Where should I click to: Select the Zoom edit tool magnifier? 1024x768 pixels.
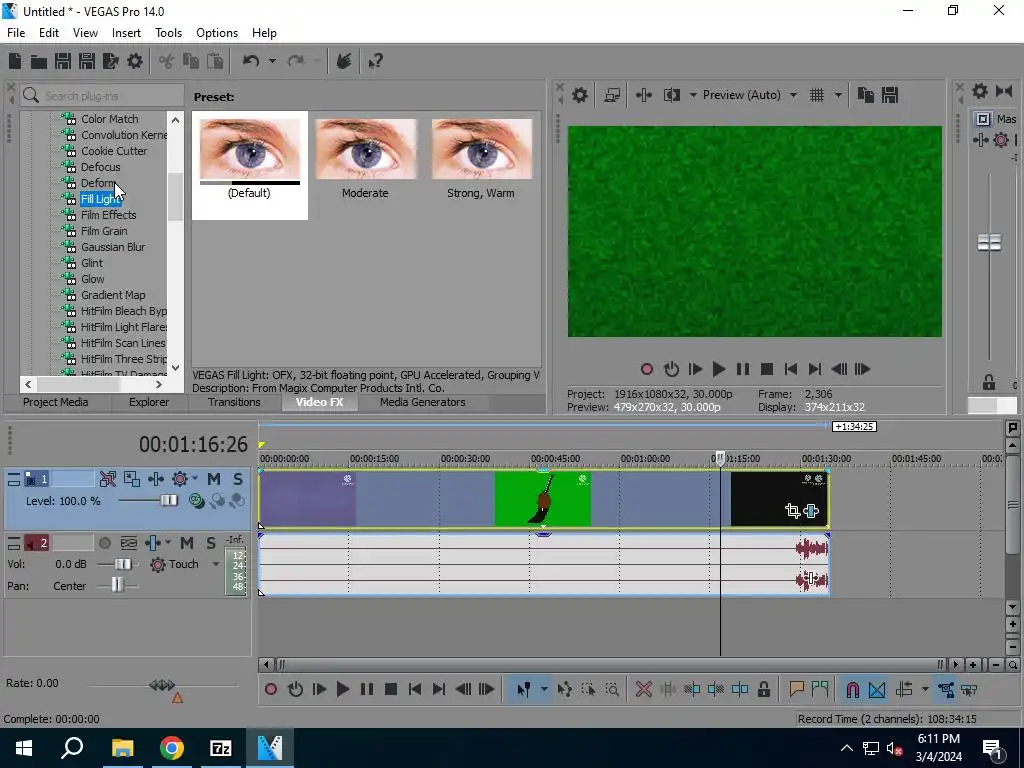point(612,689)
